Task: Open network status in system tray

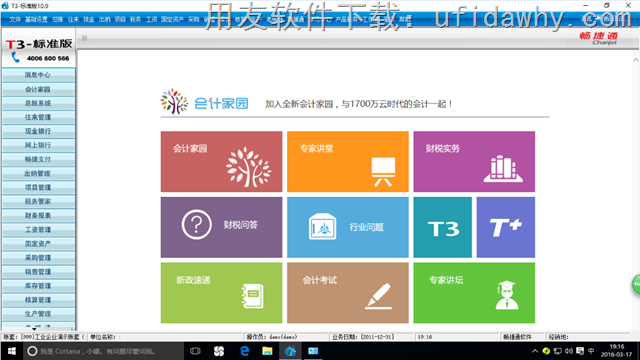Action: coord(558,351)
